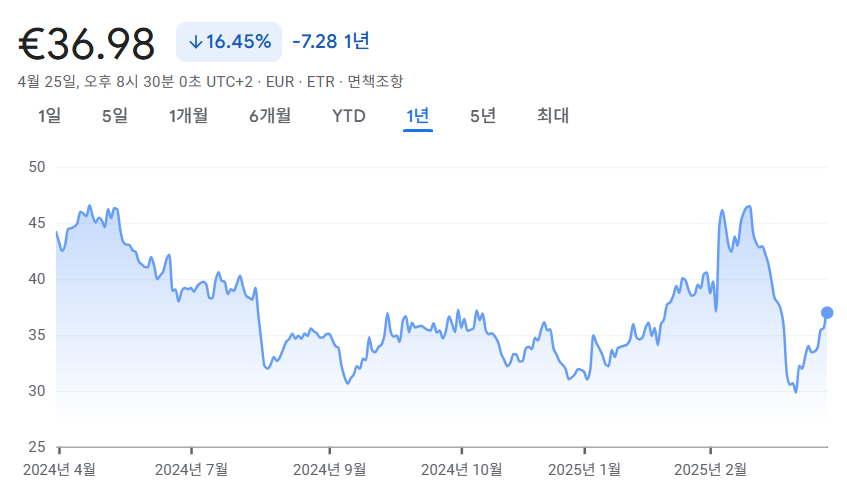Viewport: 847px width, 500px height.
Task: Click the €36.98 price value
Action: 86,43
